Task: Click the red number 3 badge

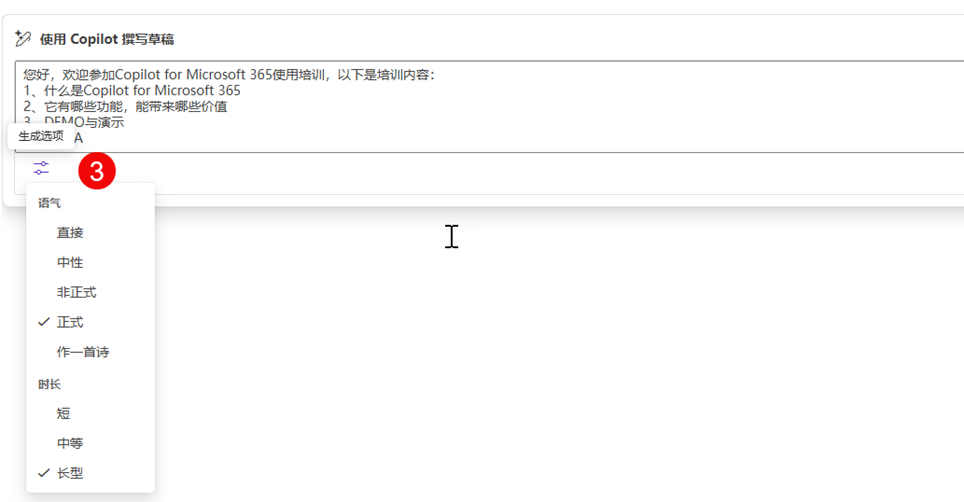Action: tap(97, 171)
